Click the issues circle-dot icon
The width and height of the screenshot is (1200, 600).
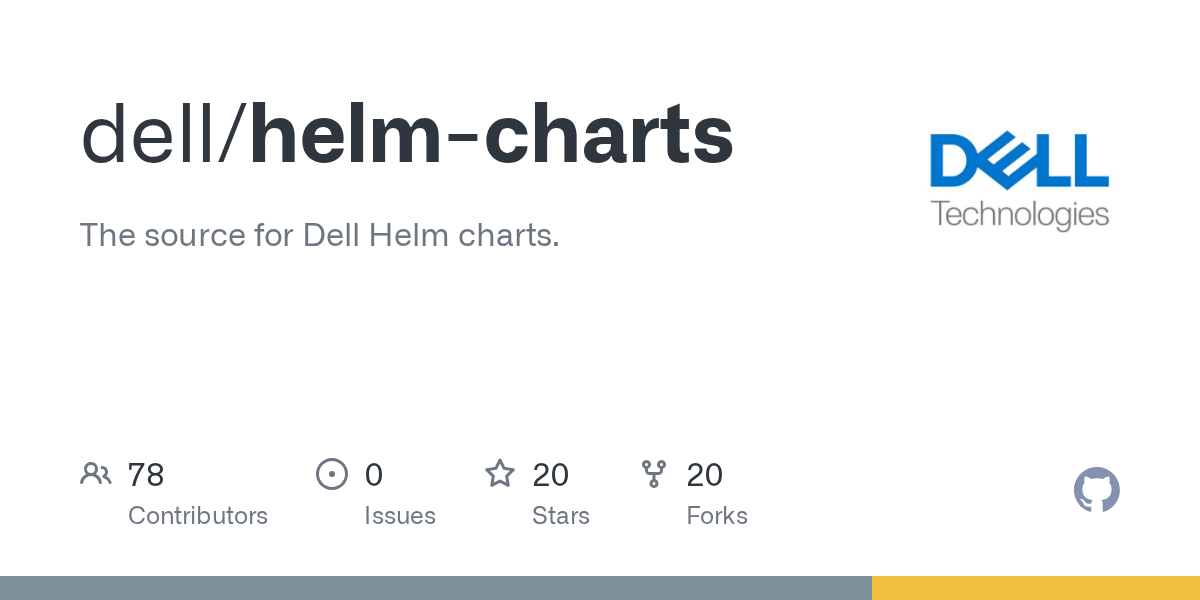point(331,474)
